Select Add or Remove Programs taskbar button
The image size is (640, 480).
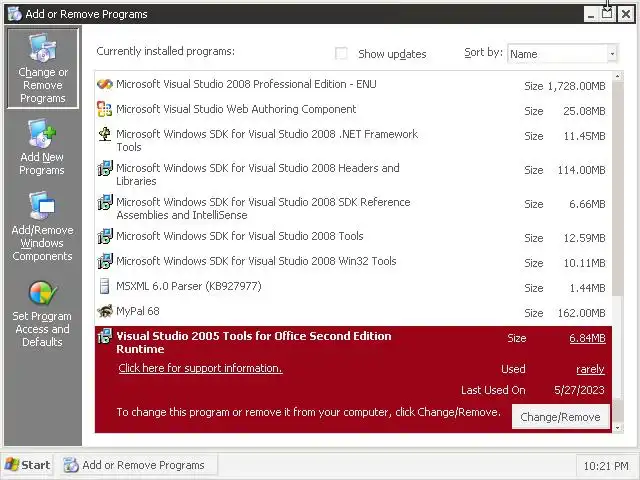point(138,465)
